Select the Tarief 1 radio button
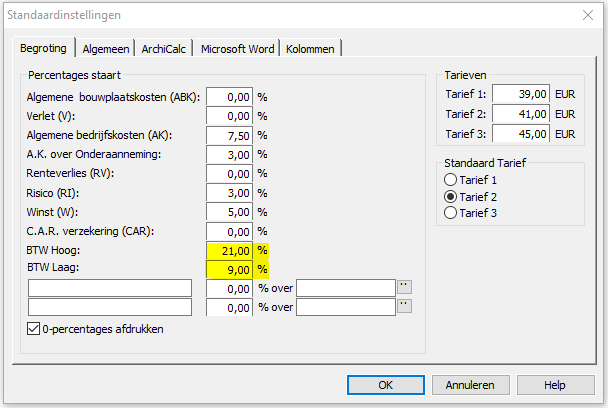The height and width of the screenshot is (408, 608). pyautogui.click(x=450, y=180)
